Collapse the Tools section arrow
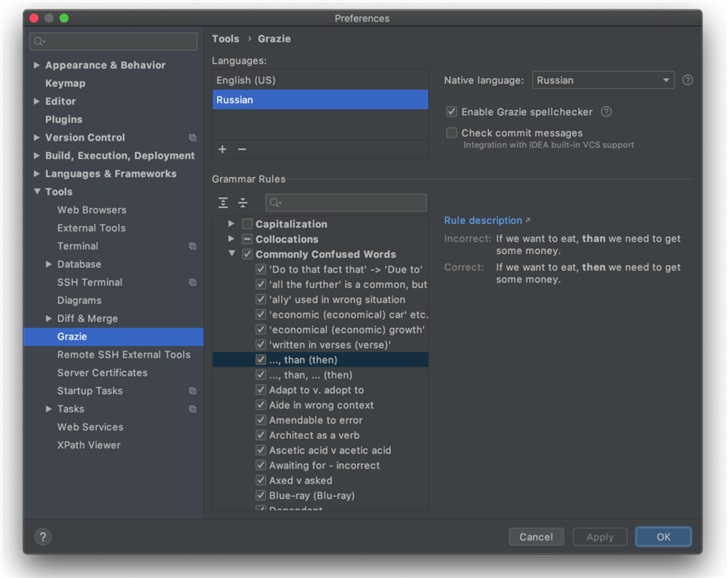The image size is (728, 578). 37,191
